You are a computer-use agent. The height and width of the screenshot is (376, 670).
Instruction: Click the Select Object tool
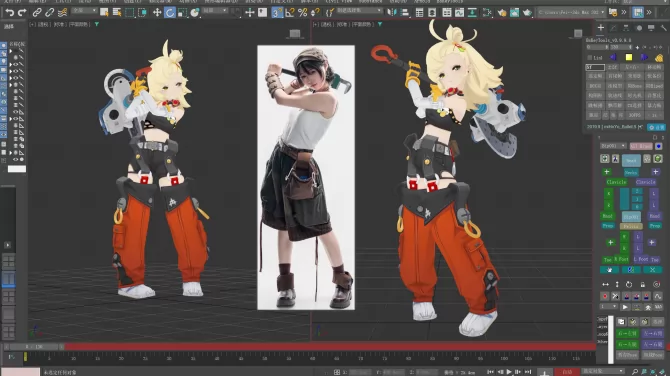coord(104,13)
